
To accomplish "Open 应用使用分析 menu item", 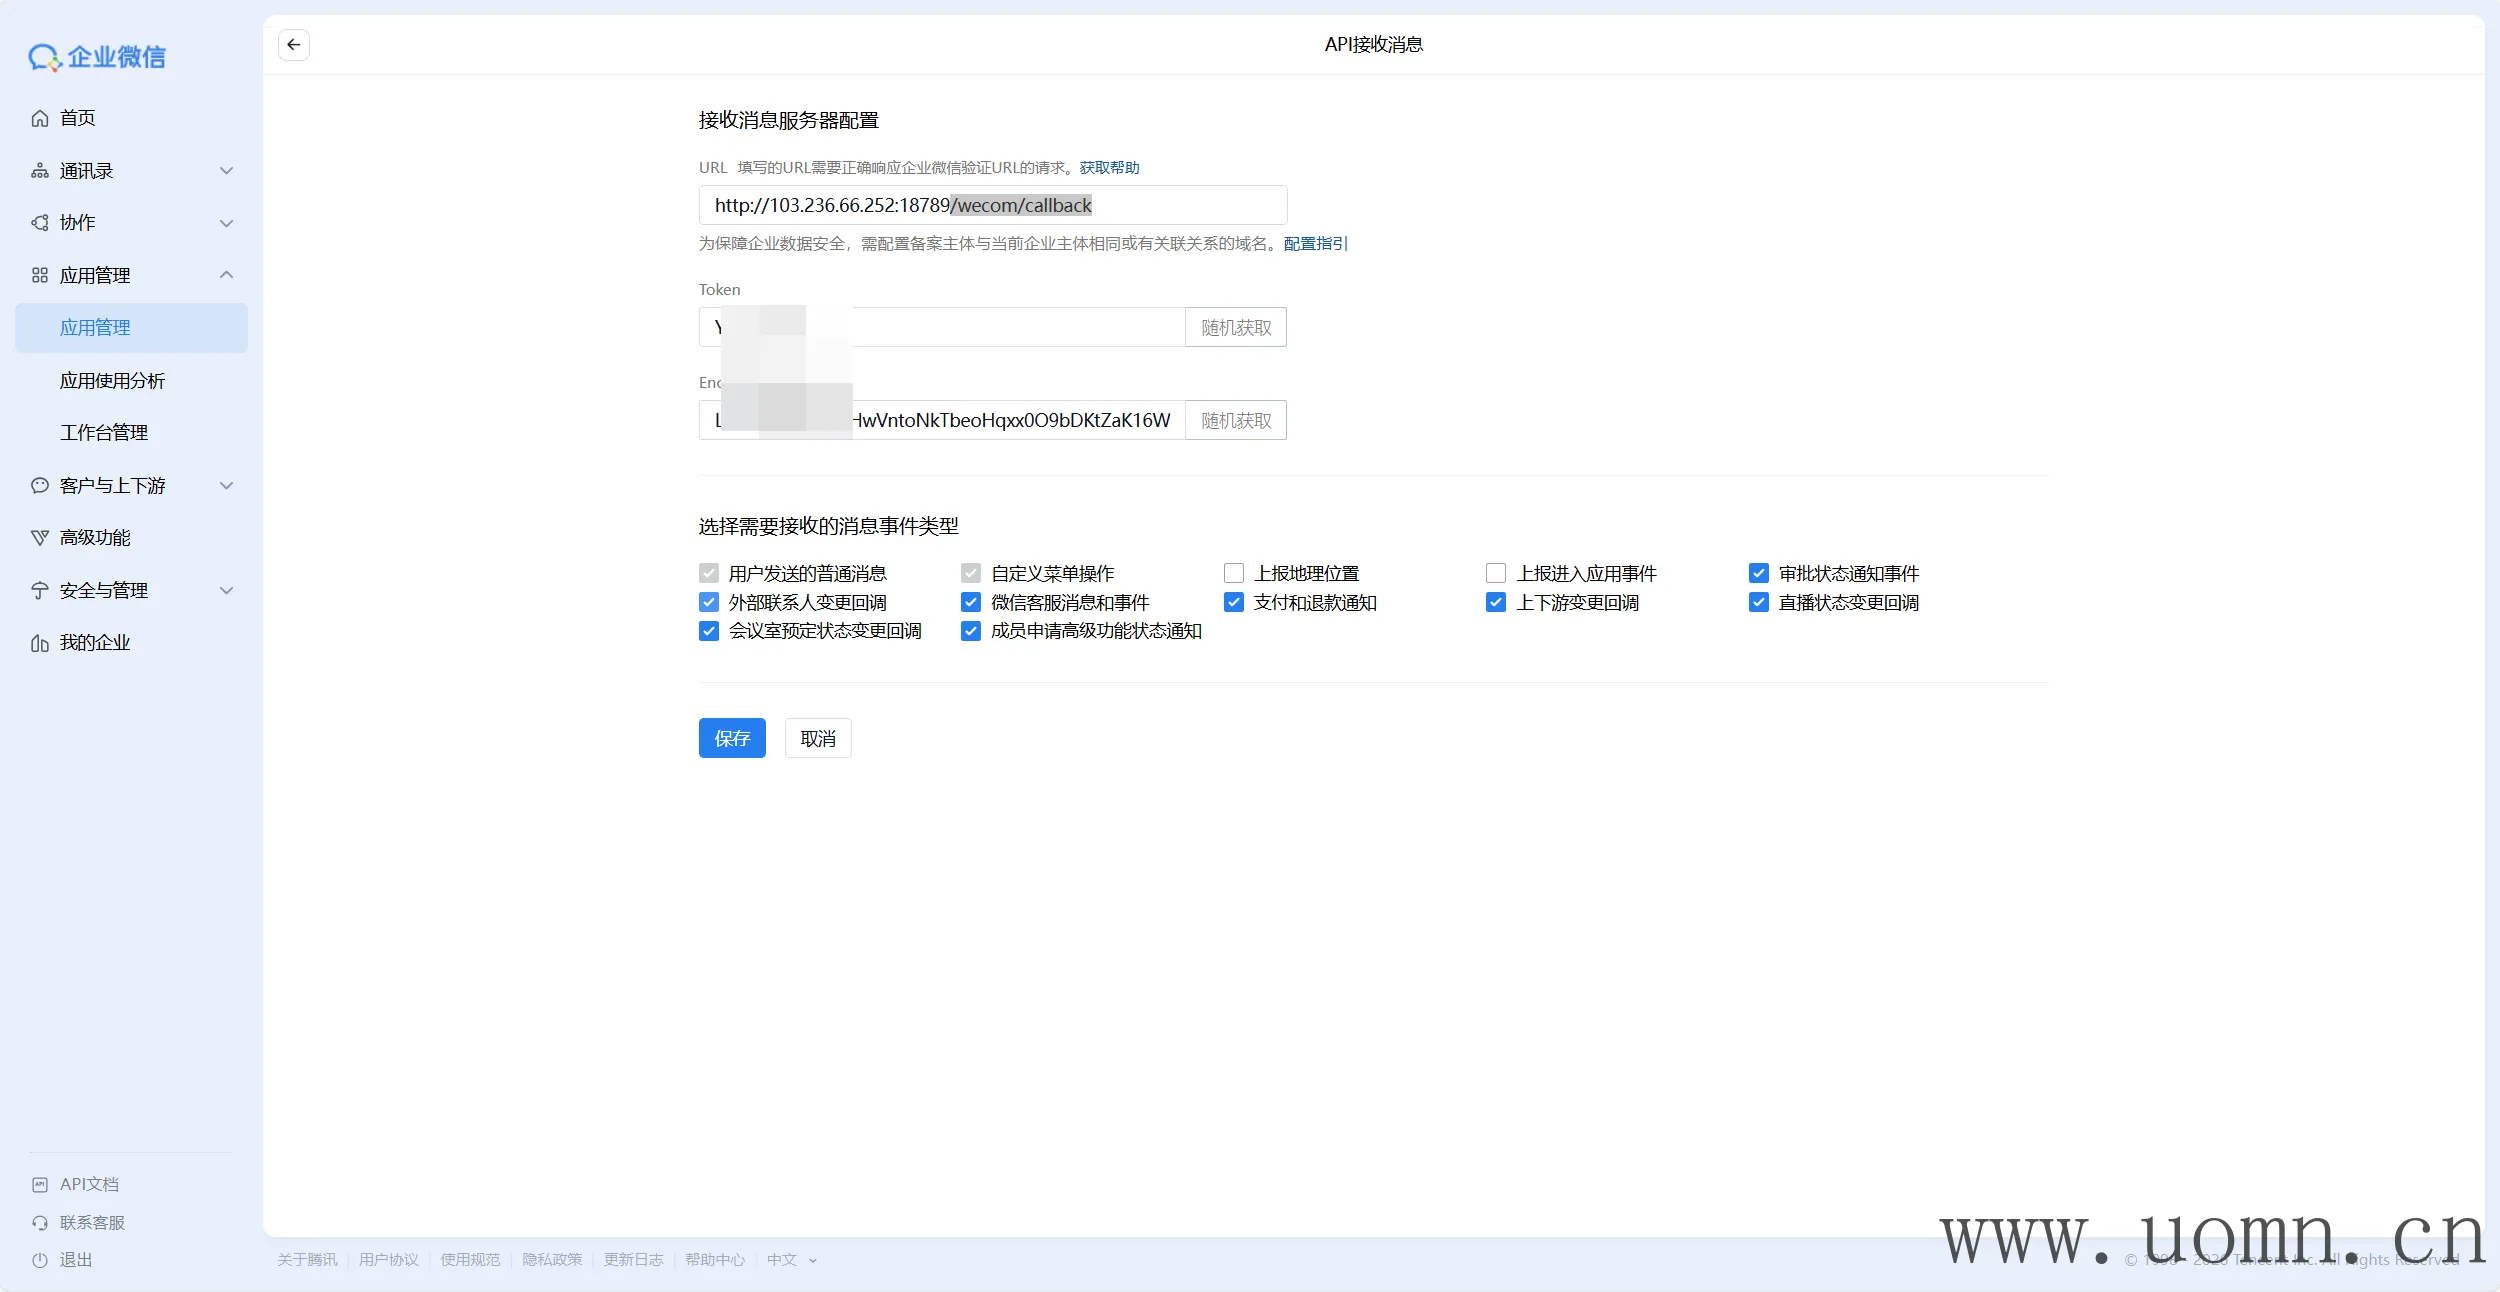I will (x=112, y=381).
